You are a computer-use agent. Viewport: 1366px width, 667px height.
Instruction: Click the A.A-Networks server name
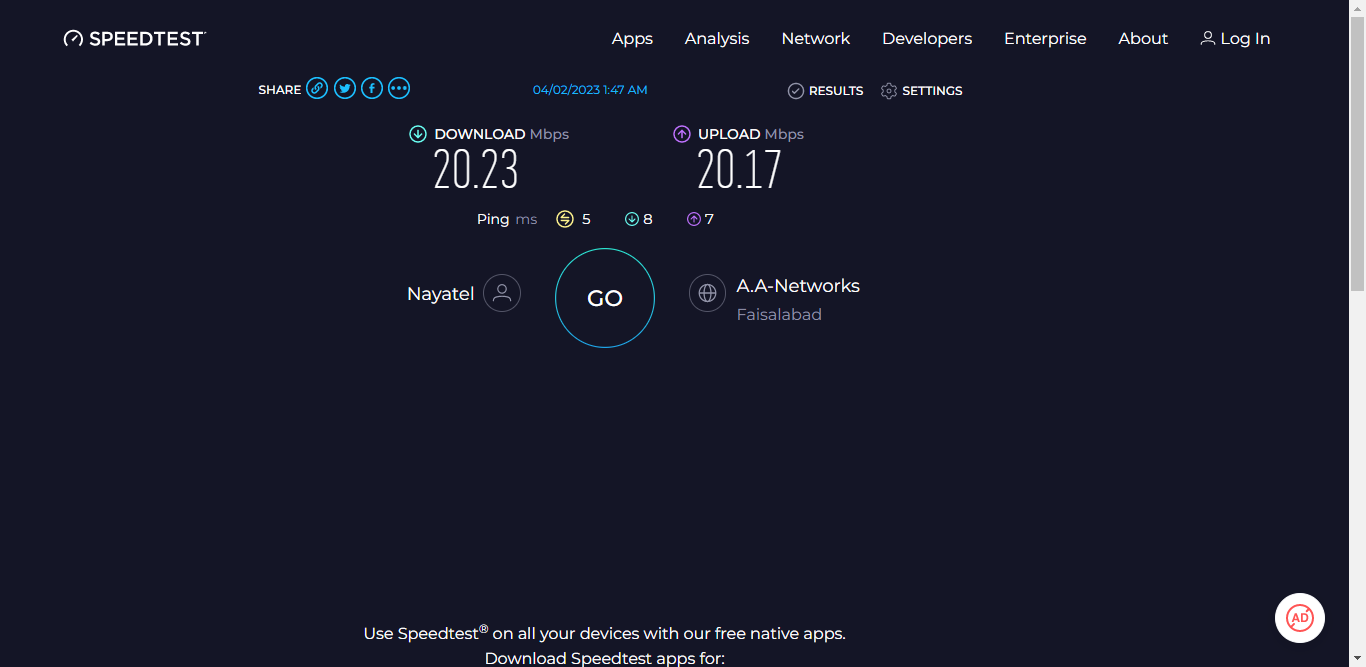click(x=798, y=286)
